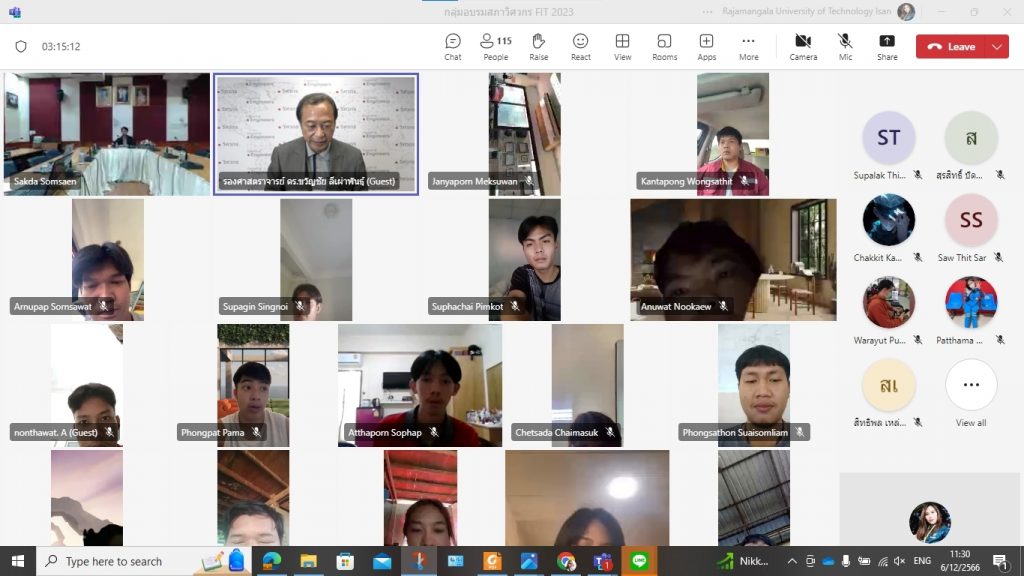Show the People participant list
This screenshot has width=1024, height=576.
496,46
